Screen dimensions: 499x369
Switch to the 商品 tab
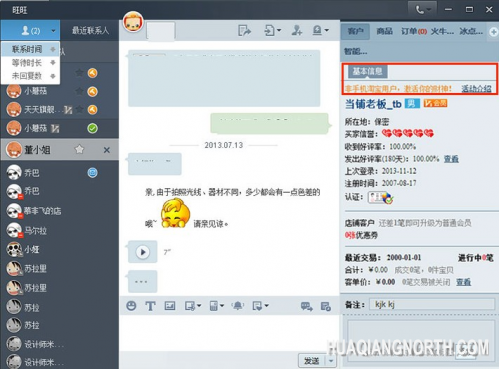(384, 31)
